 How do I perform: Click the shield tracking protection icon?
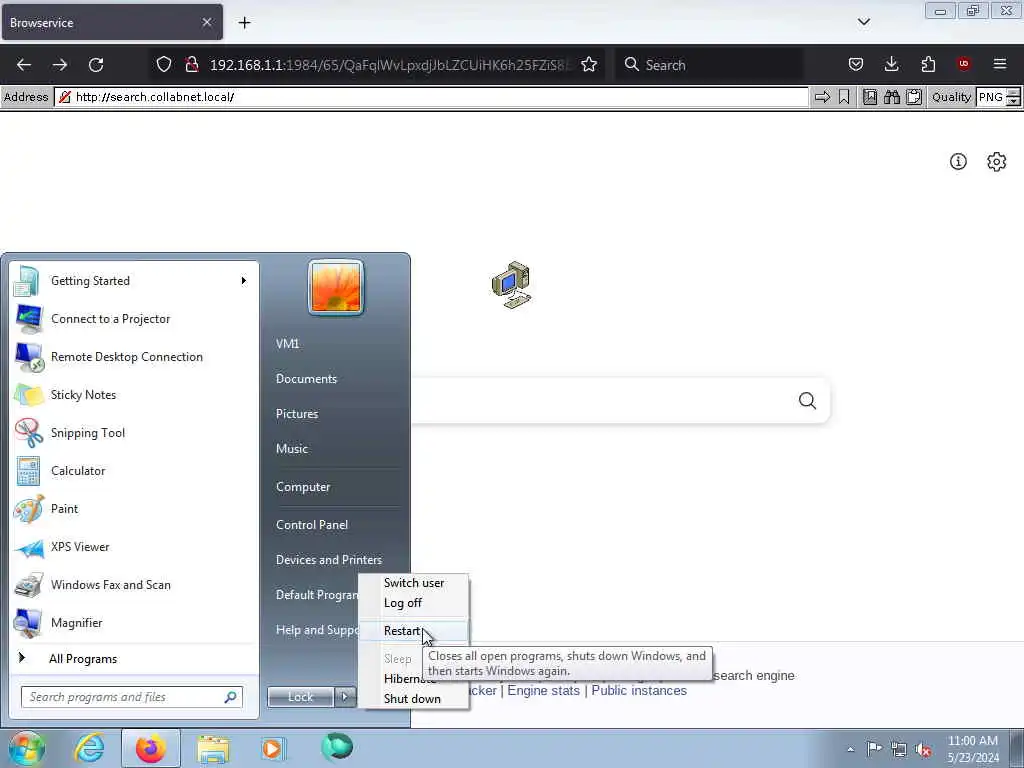tap(164, 65)
